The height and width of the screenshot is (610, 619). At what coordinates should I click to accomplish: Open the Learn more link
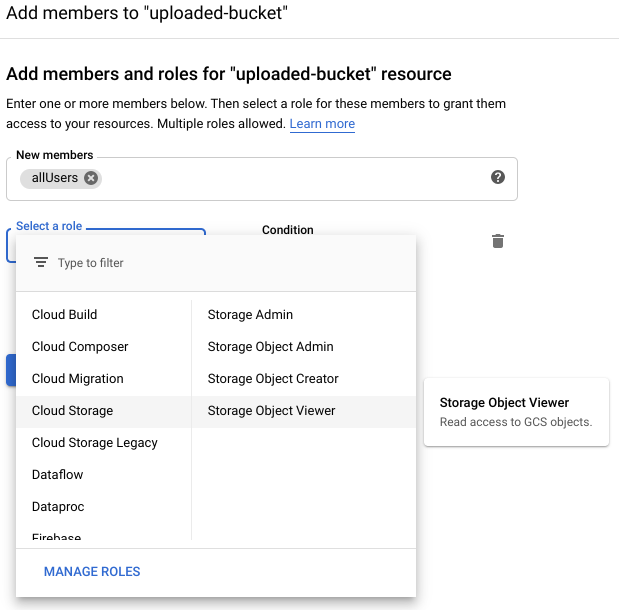tap(322, 124)
